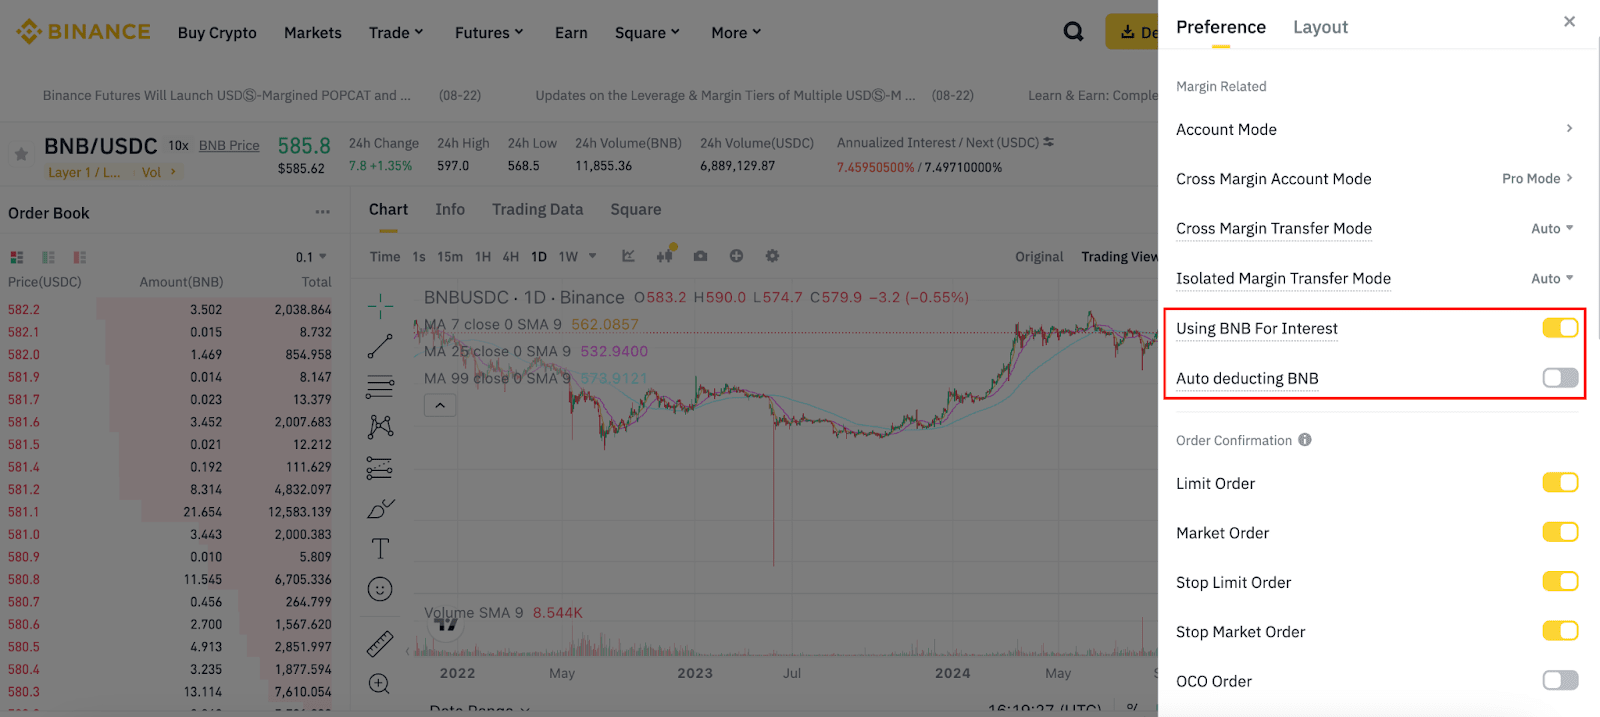Click the chart zoom-in magnifier tool
The height and width of the screenshot is (717, 1600).
380,684
